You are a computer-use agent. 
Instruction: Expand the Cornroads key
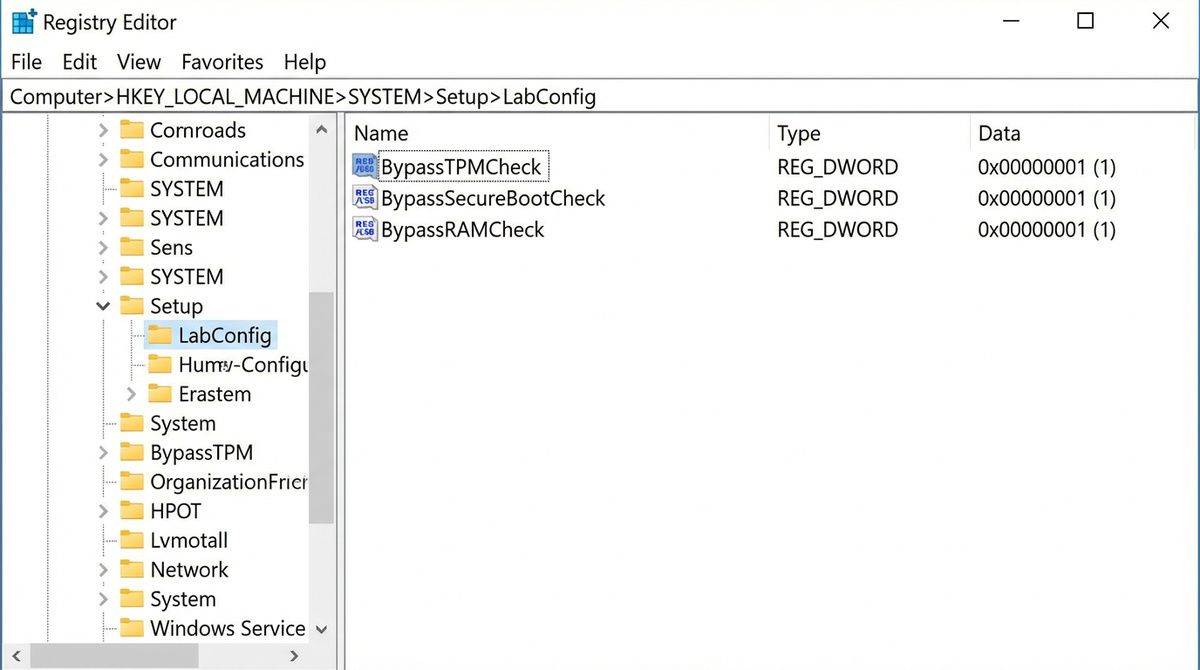(103, 130)
